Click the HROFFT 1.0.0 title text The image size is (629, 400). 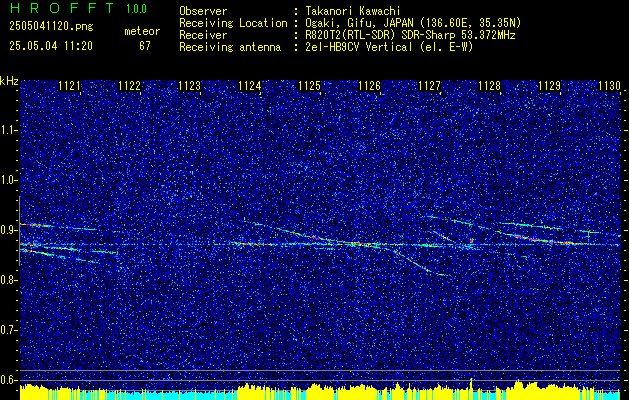click(78, 8)
